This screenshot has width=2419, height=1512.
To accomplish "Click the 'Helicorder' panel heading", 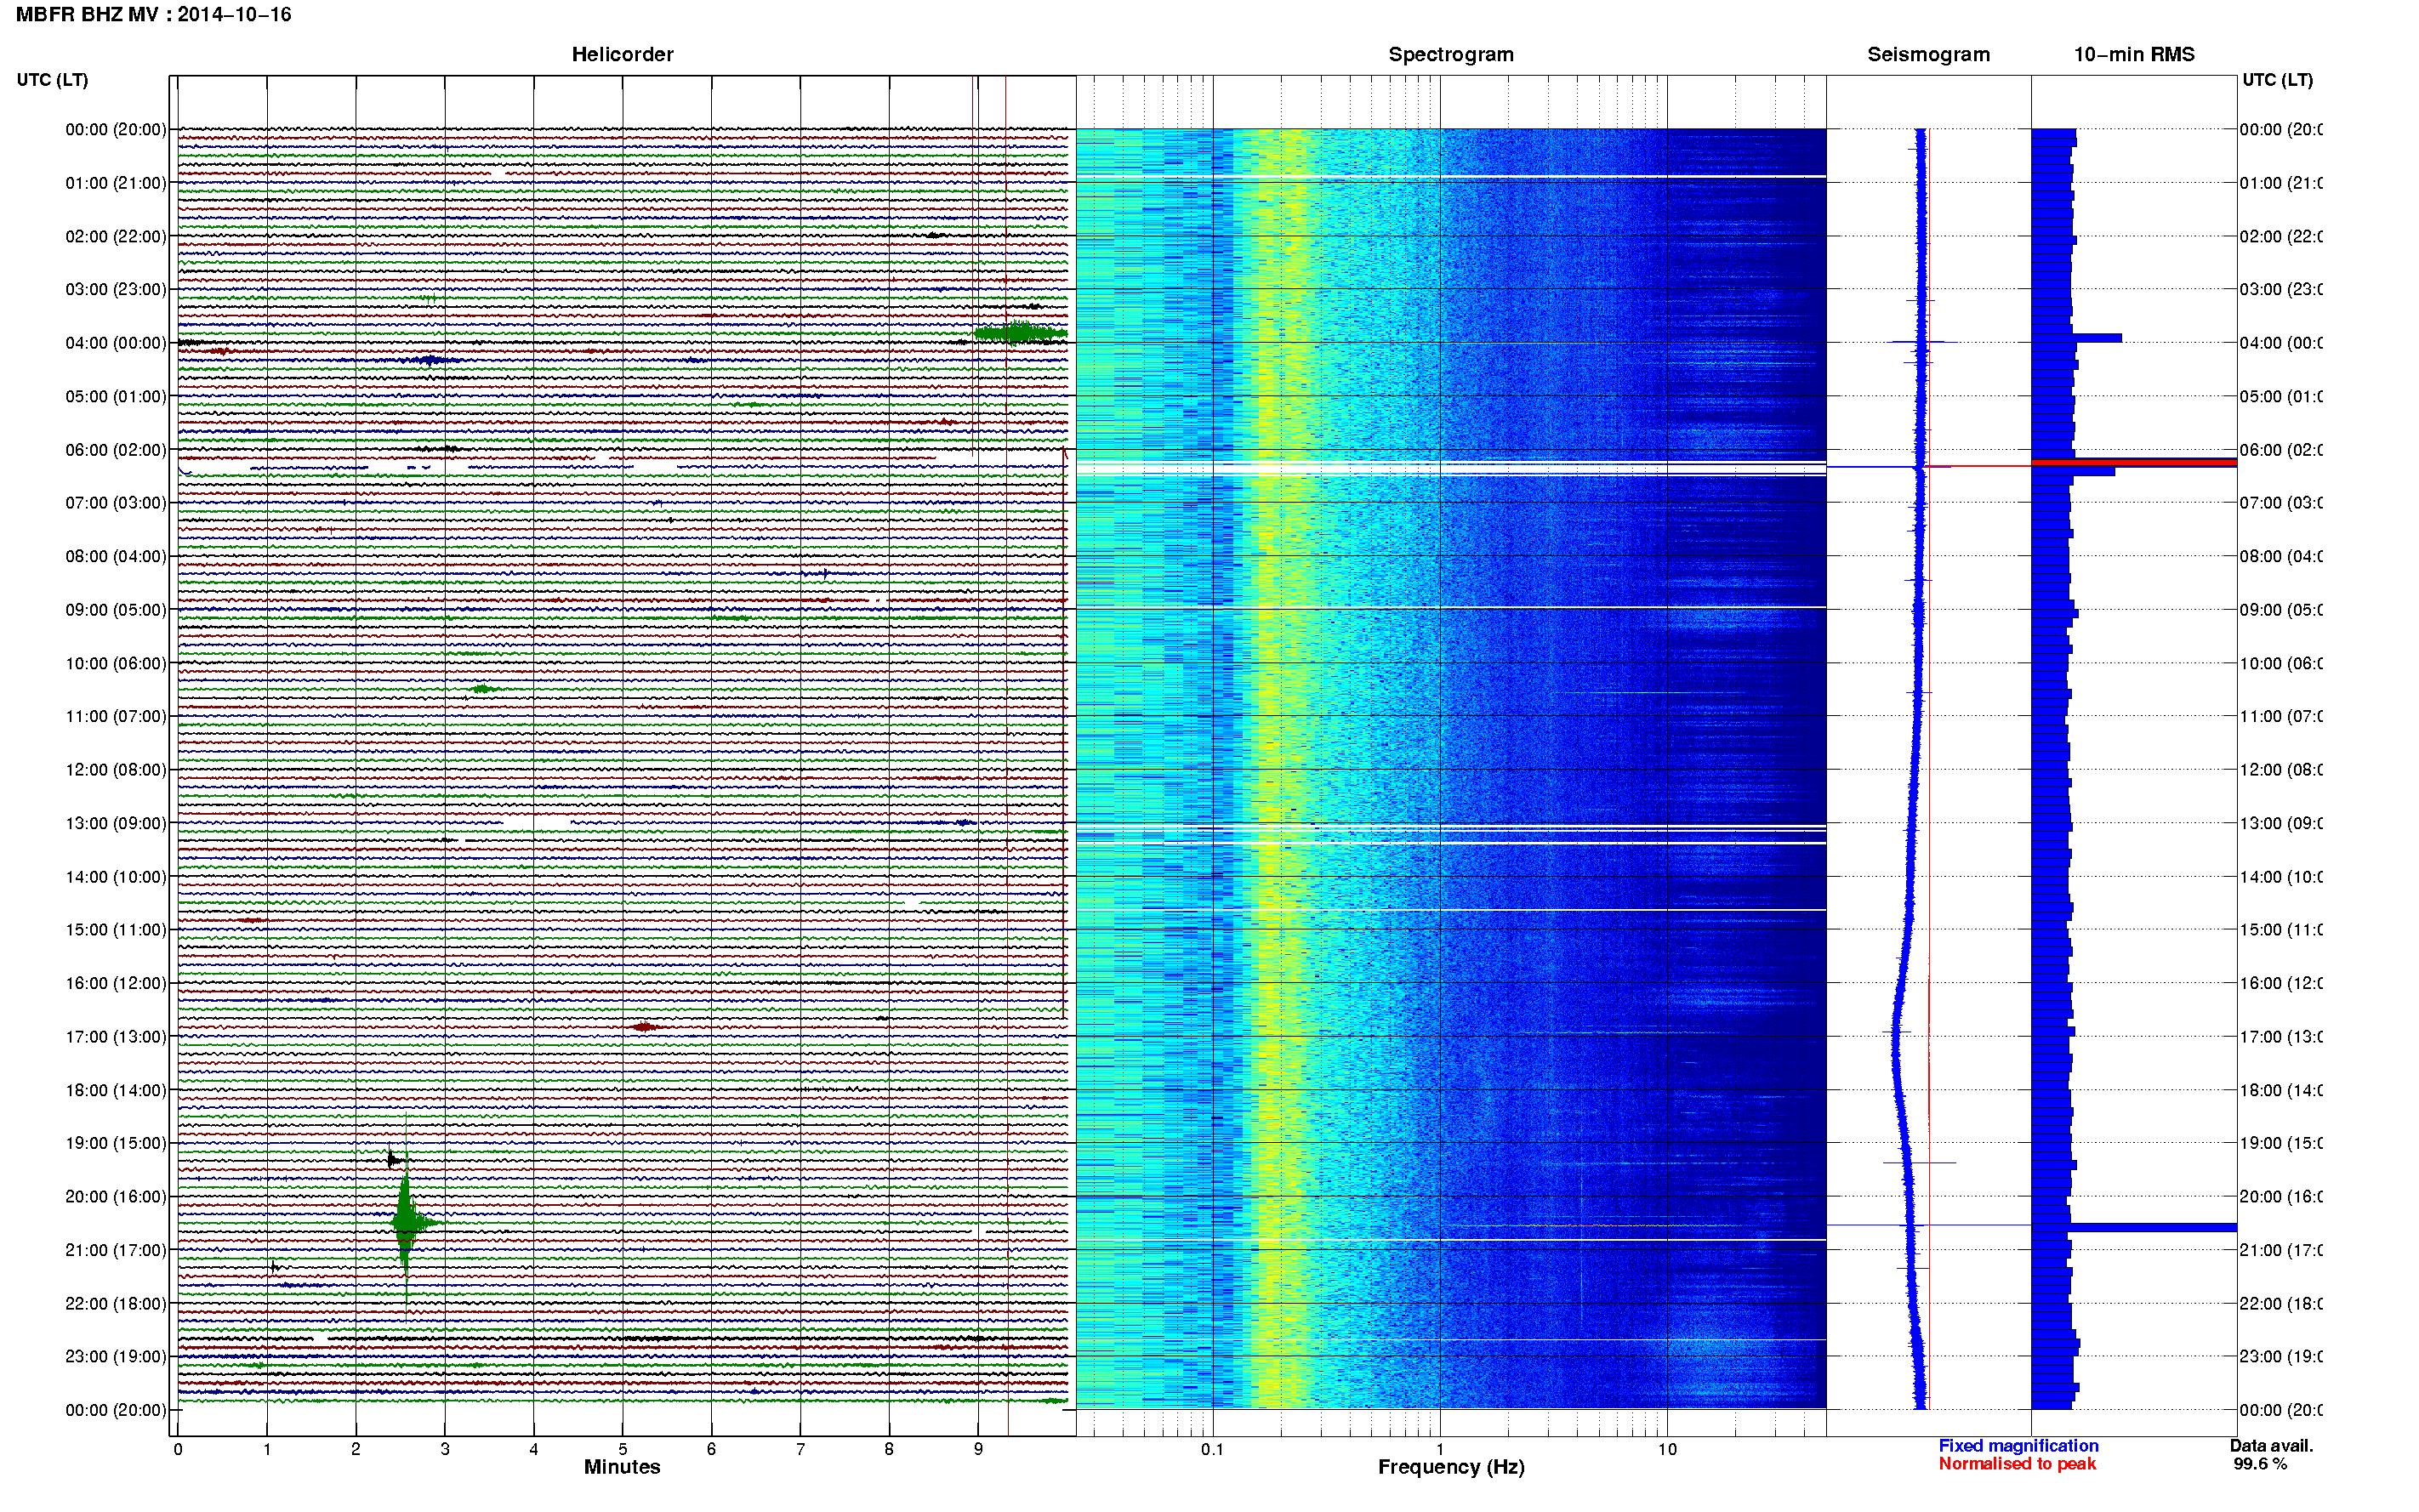I will pos(622,54).
